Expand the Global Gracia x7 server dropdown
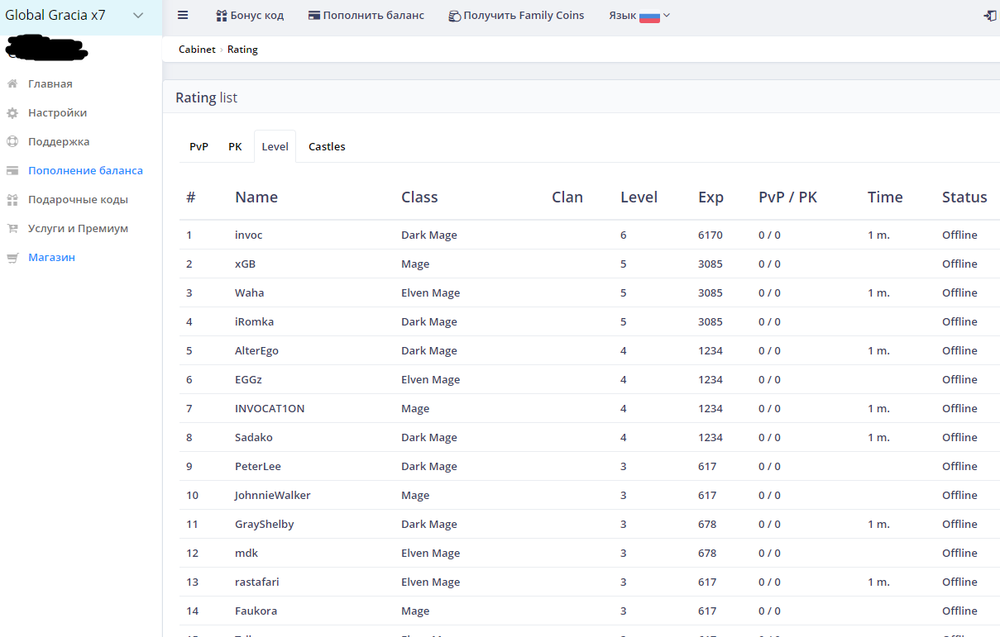This screenshot has height=637, width=1000. click(138, 16)
